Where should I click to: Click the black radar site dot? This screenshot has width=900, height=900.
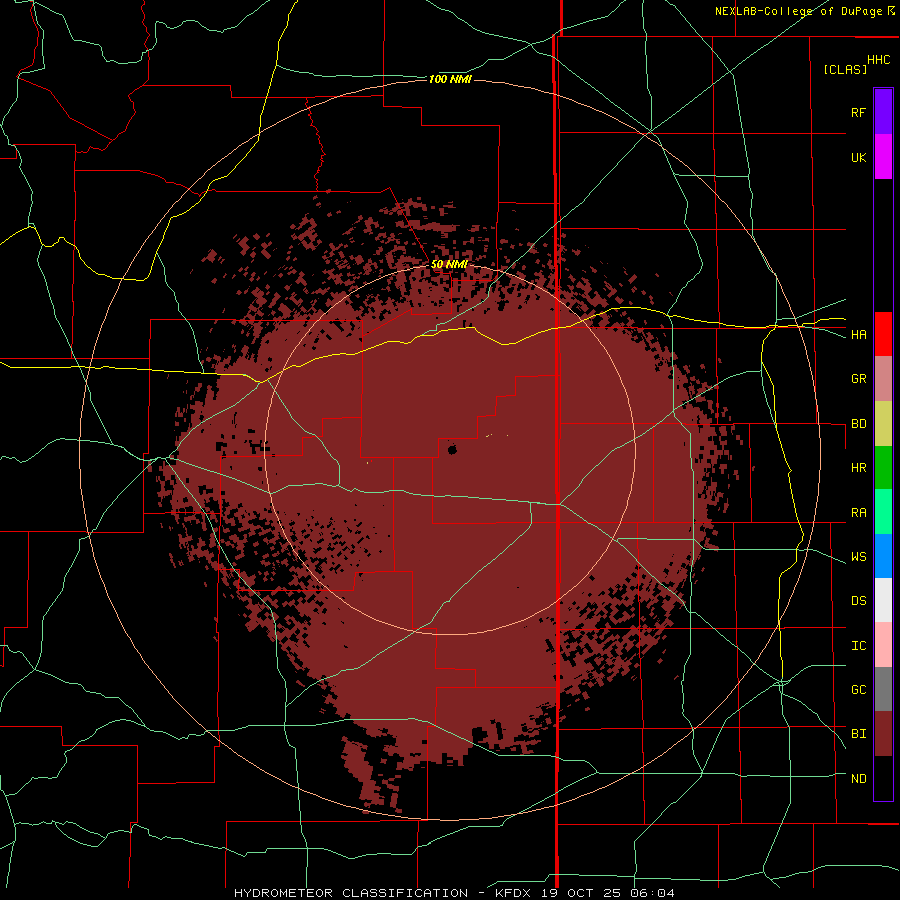coord(452,449)
